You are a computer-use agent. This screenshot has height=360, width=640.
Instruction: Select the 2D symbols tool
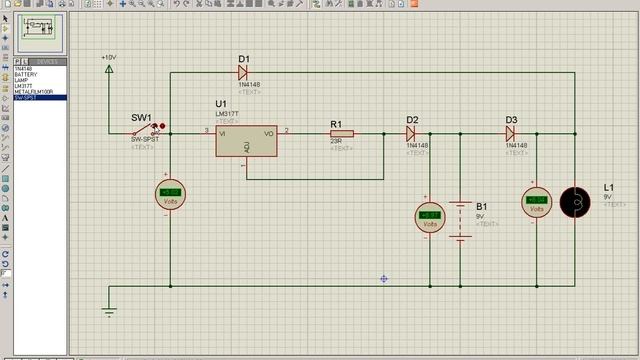5,228
